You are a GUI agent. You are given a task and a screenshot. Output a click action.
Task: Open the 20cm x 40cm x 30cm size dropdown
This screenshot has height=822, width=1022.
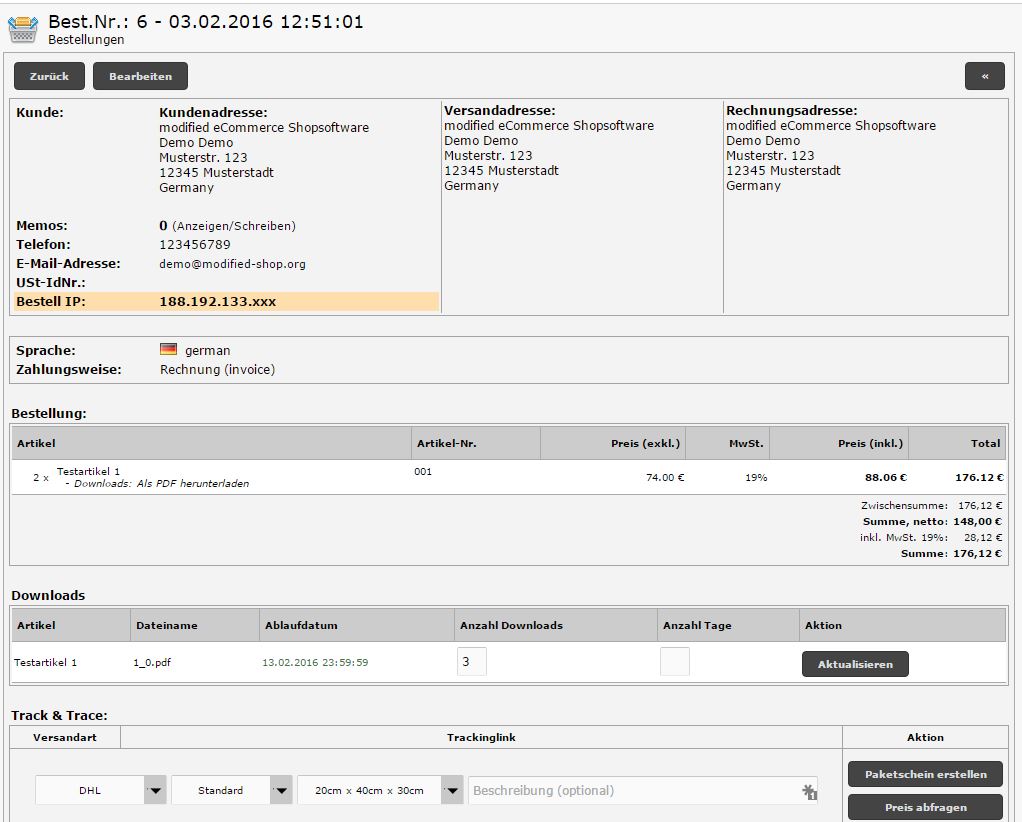click(379, 790)
